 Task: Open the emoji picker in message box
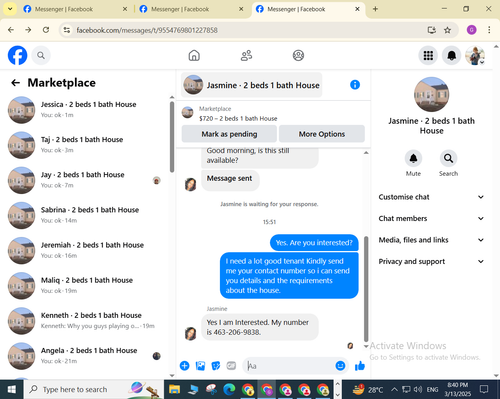point(340,366)
